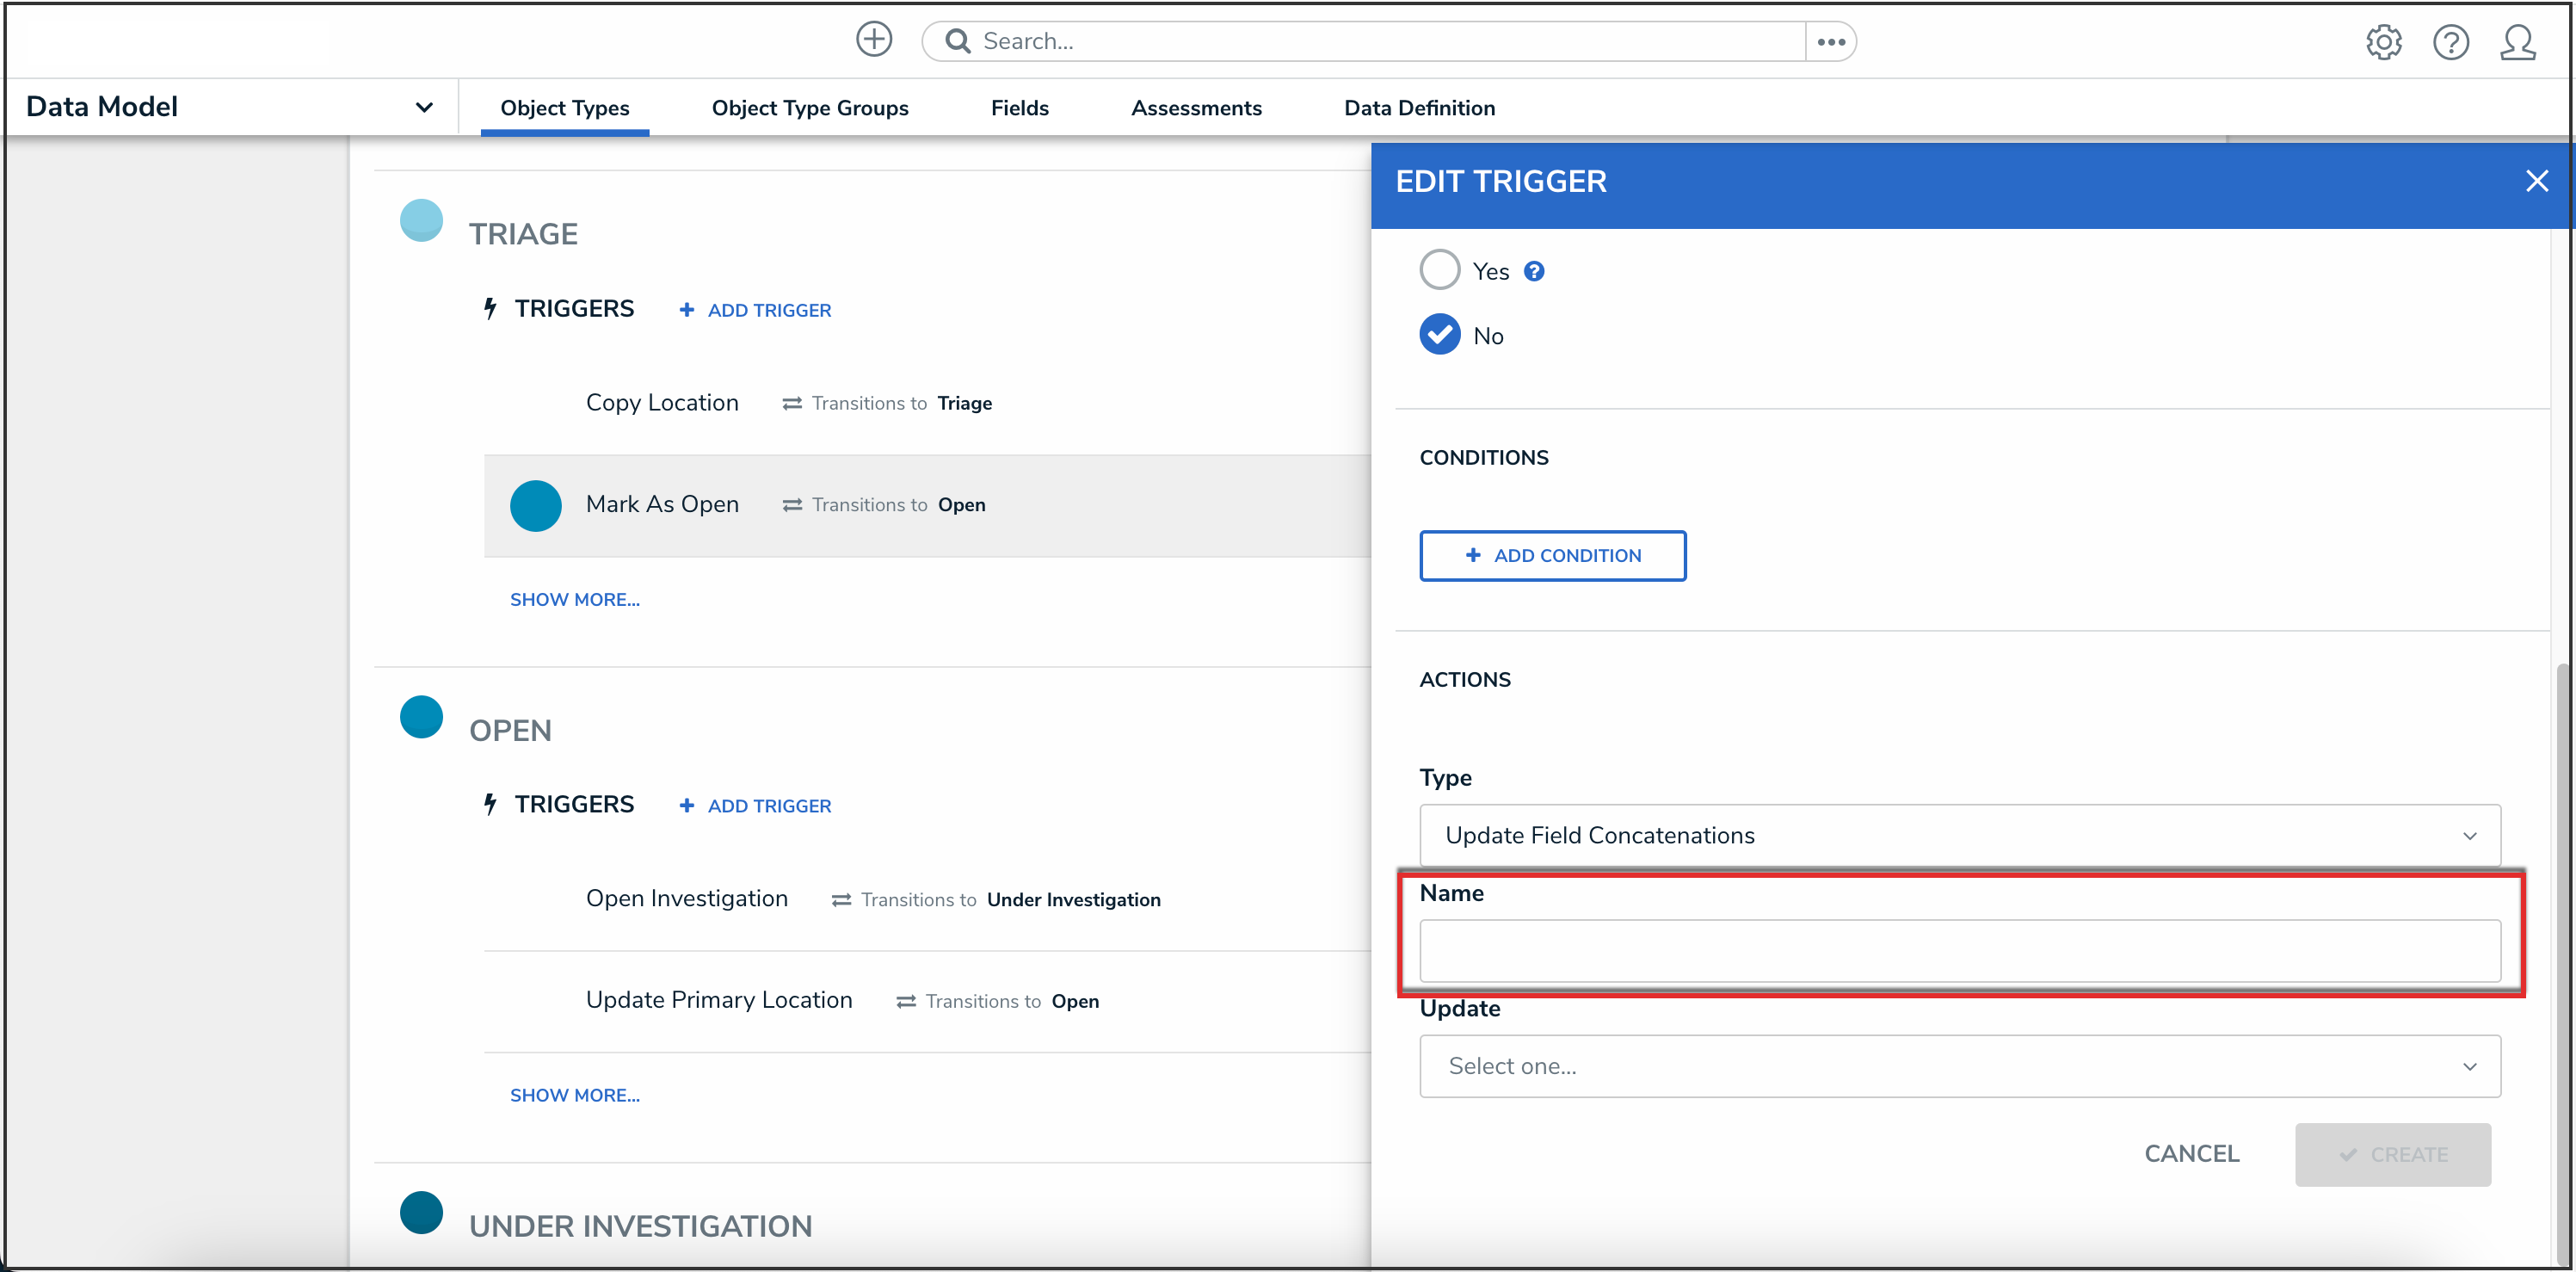Viewport: 2576px width, 1272px height.
Task: Open the Update Select one dropdown
Action: [1959, 1066]
